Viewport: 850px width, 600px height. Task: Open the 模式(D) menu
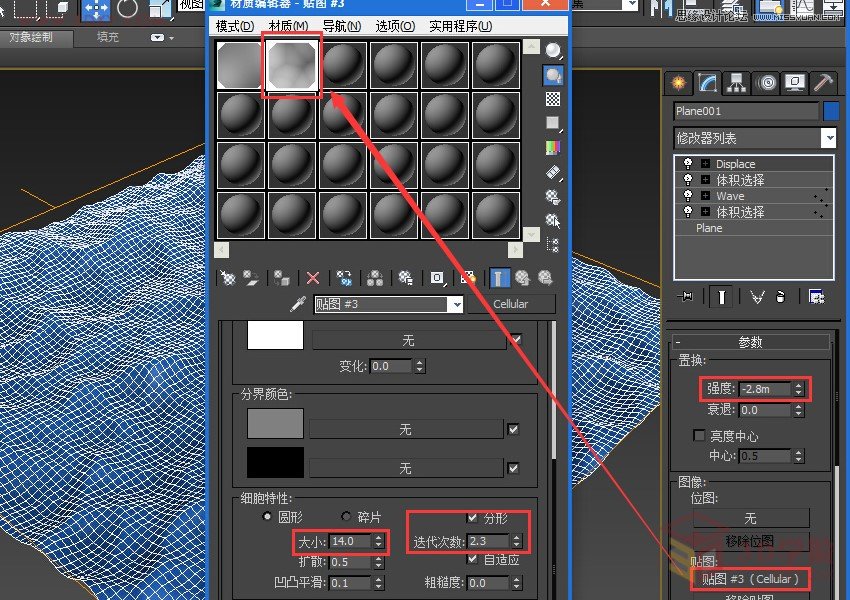235,26
